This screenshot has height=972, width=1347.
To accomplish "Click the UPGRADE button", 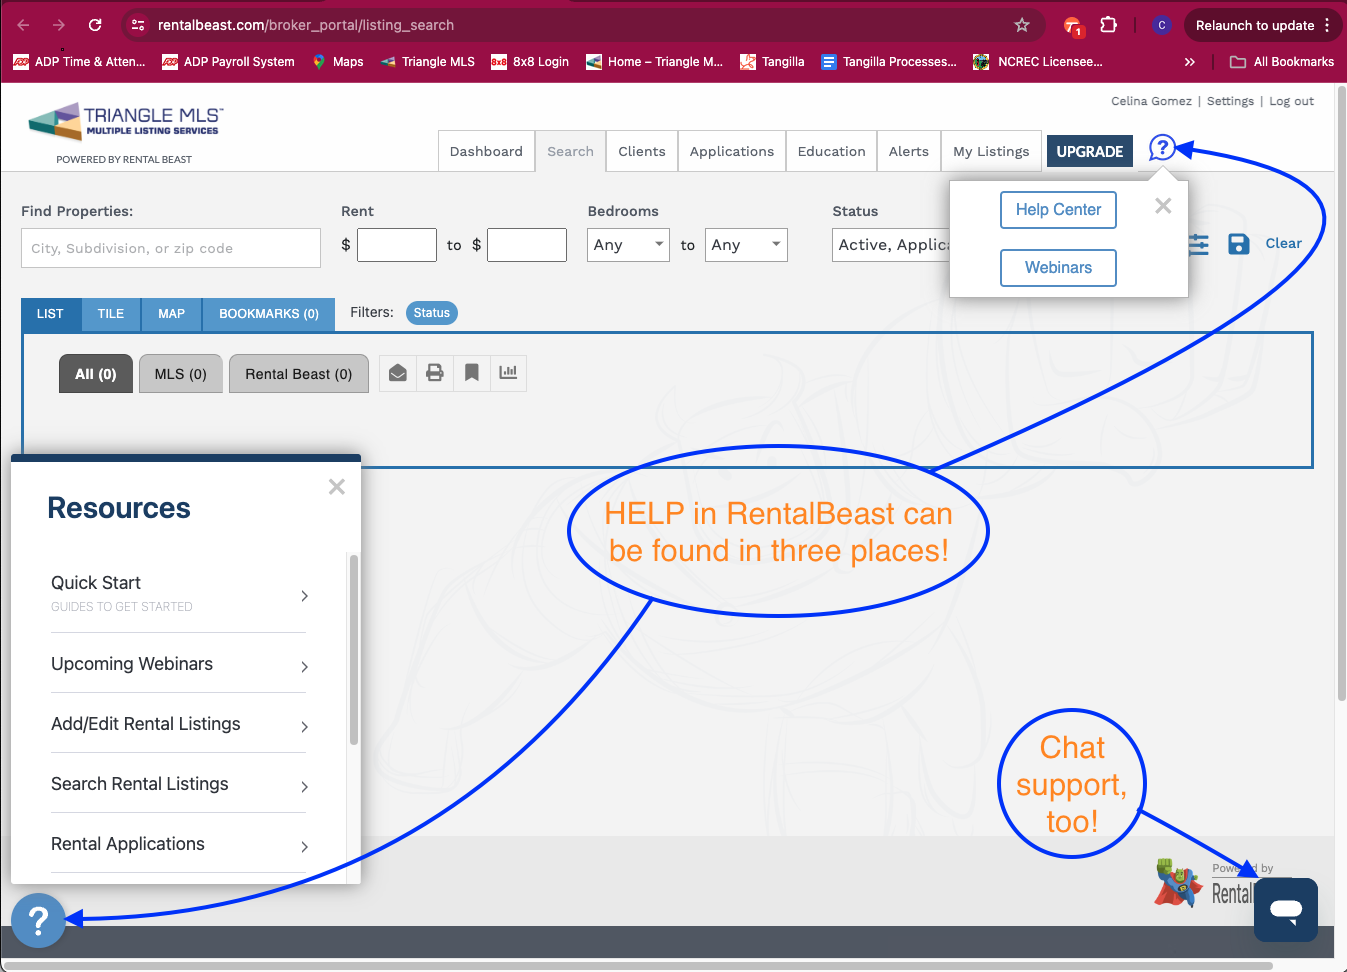I will pos(1090,152).
